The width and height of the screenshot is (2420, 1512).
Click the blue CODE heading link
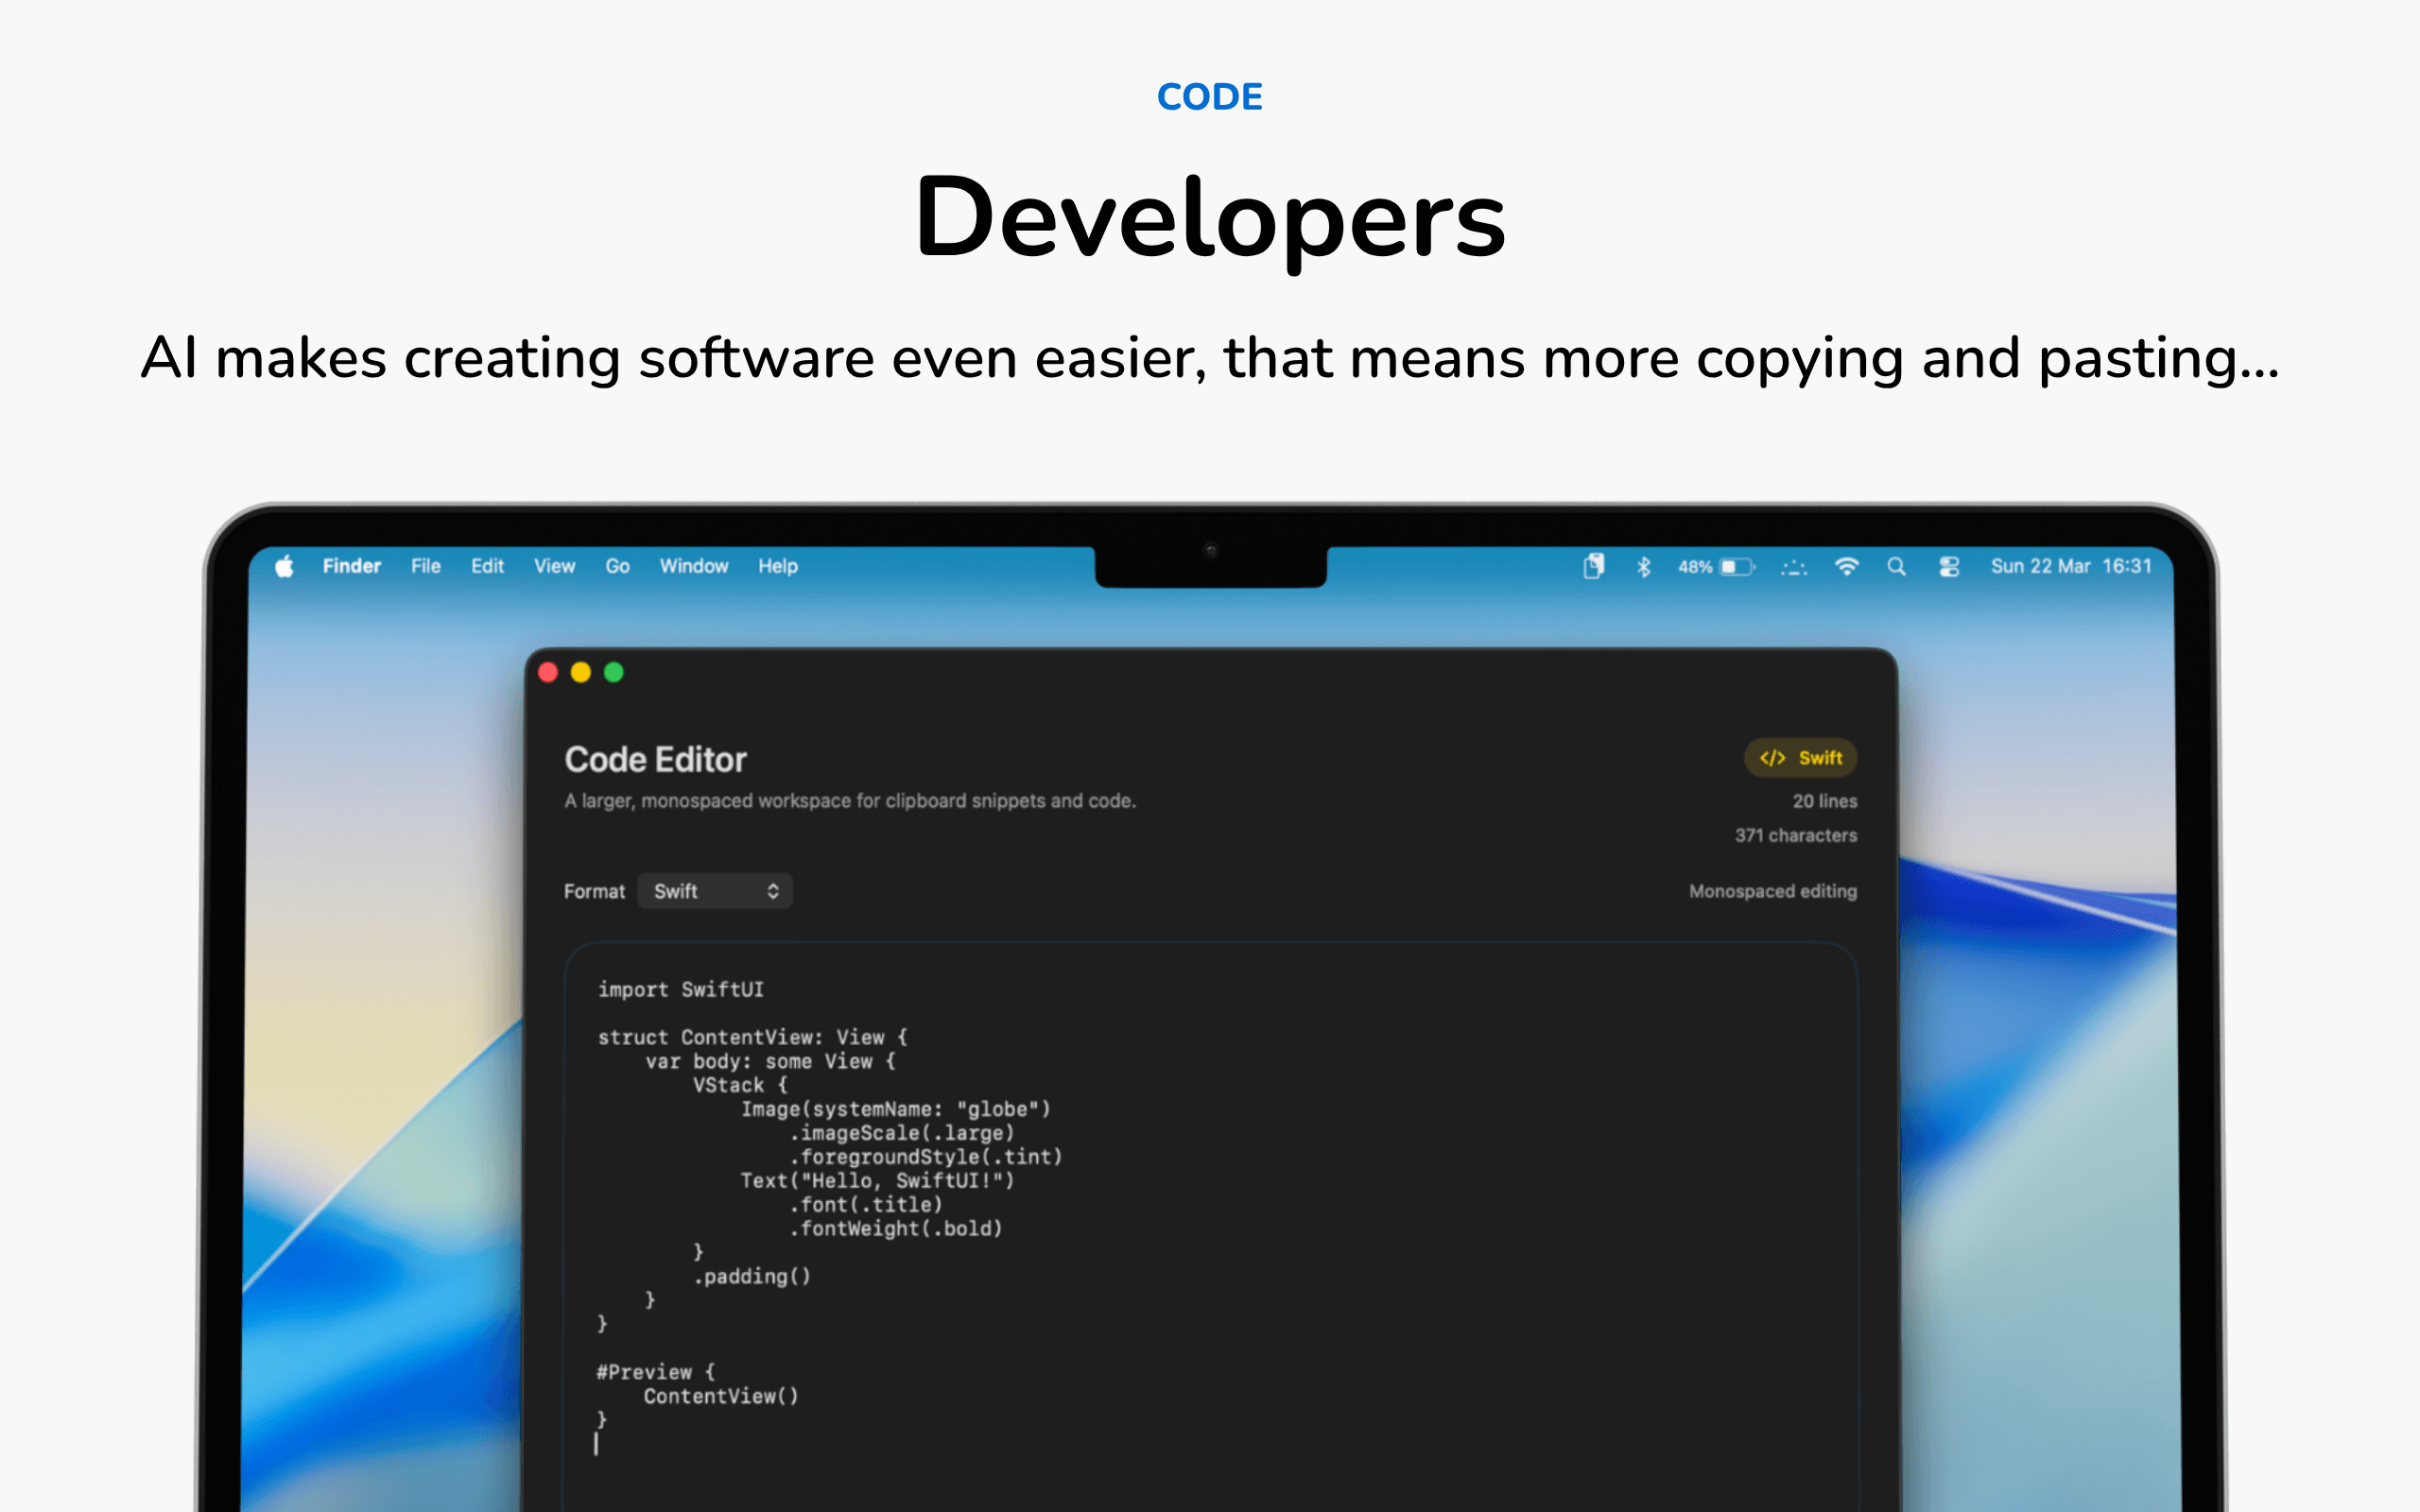coord(1209,96)
